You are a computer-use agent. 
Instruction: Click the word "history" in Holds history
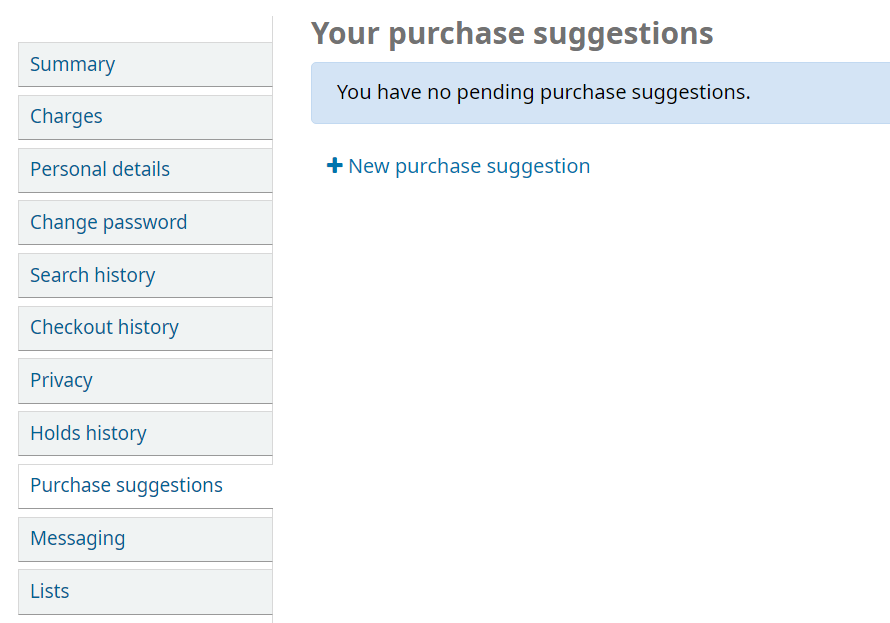pos(115,433)
